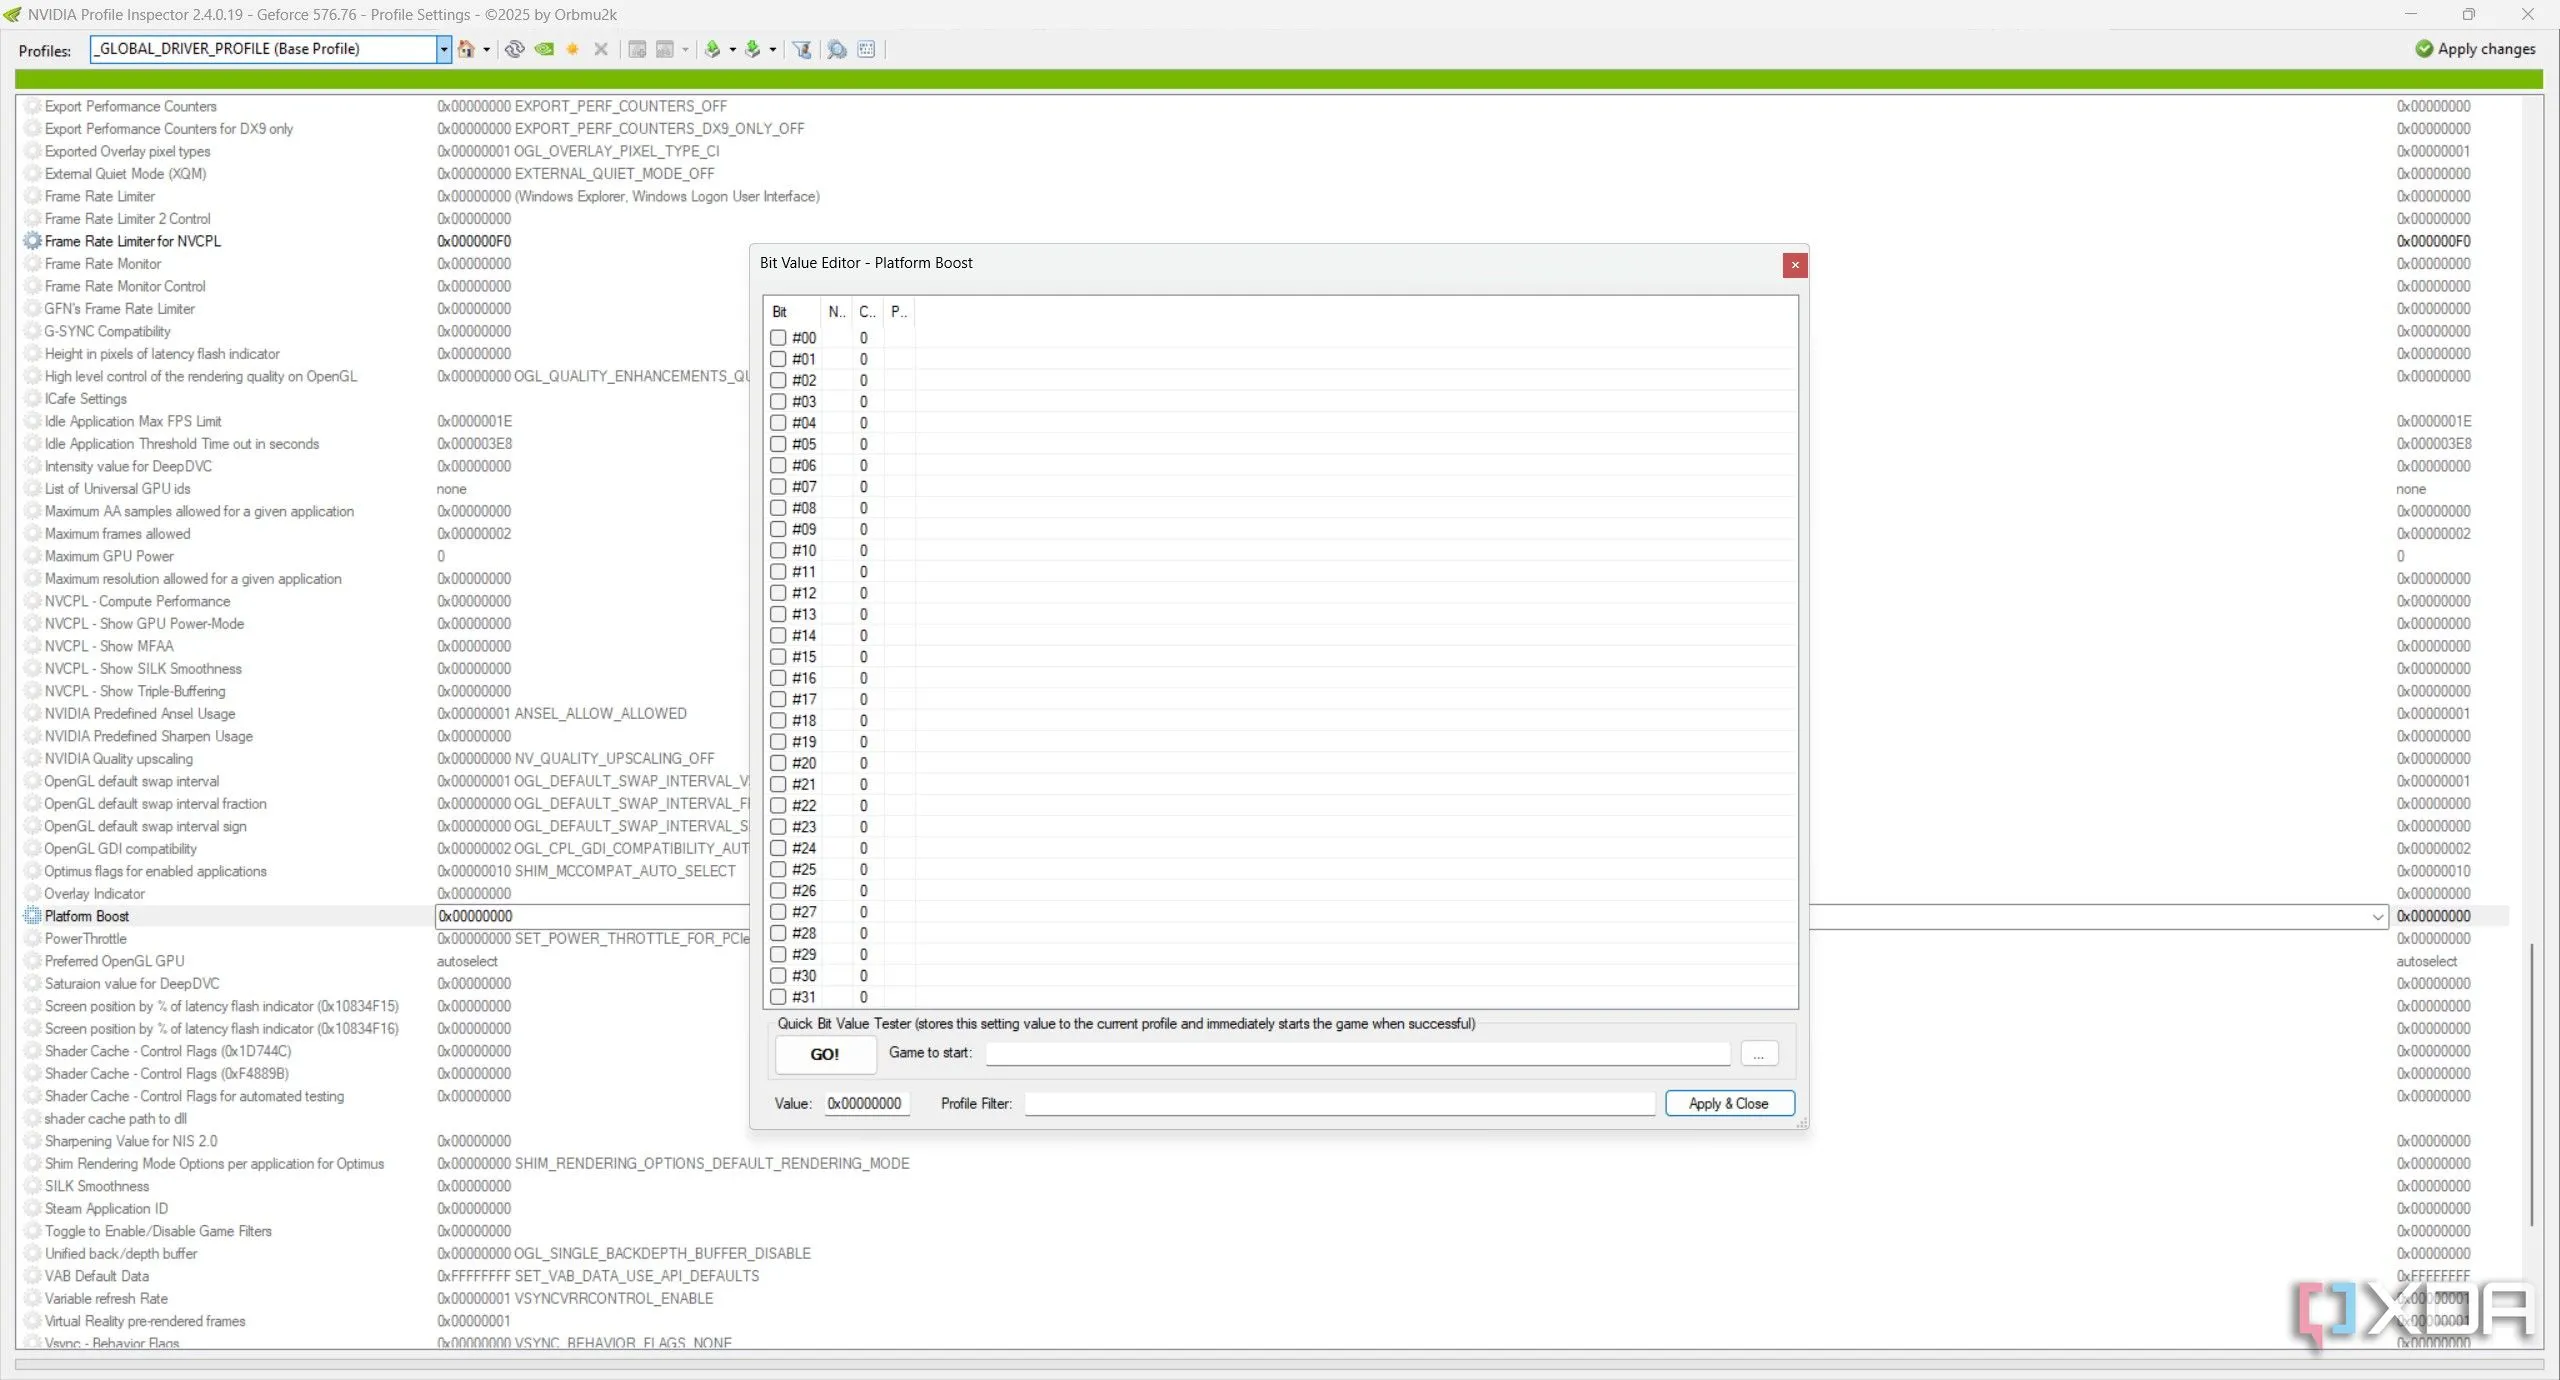This screenshot has height=1380, width=2560.
Task: Click the GO! button
Action: tap(825, 1054)
